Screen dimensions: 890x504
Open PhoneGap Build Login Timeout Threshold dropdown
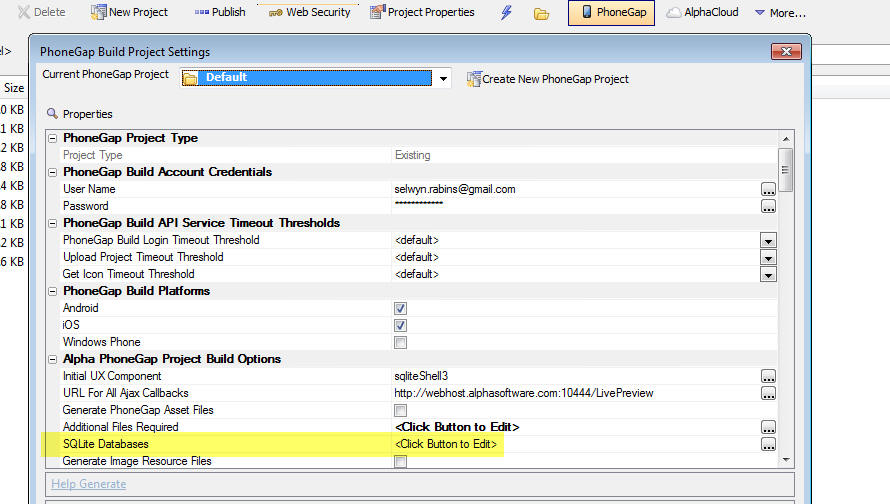click(768, 241)
